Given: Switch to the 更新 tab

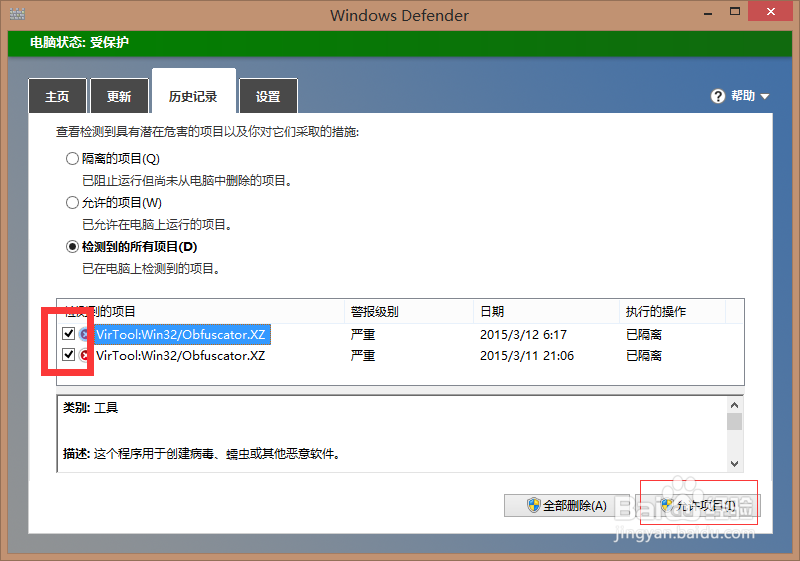Looking at the screenshot, I should pos(119,96).
